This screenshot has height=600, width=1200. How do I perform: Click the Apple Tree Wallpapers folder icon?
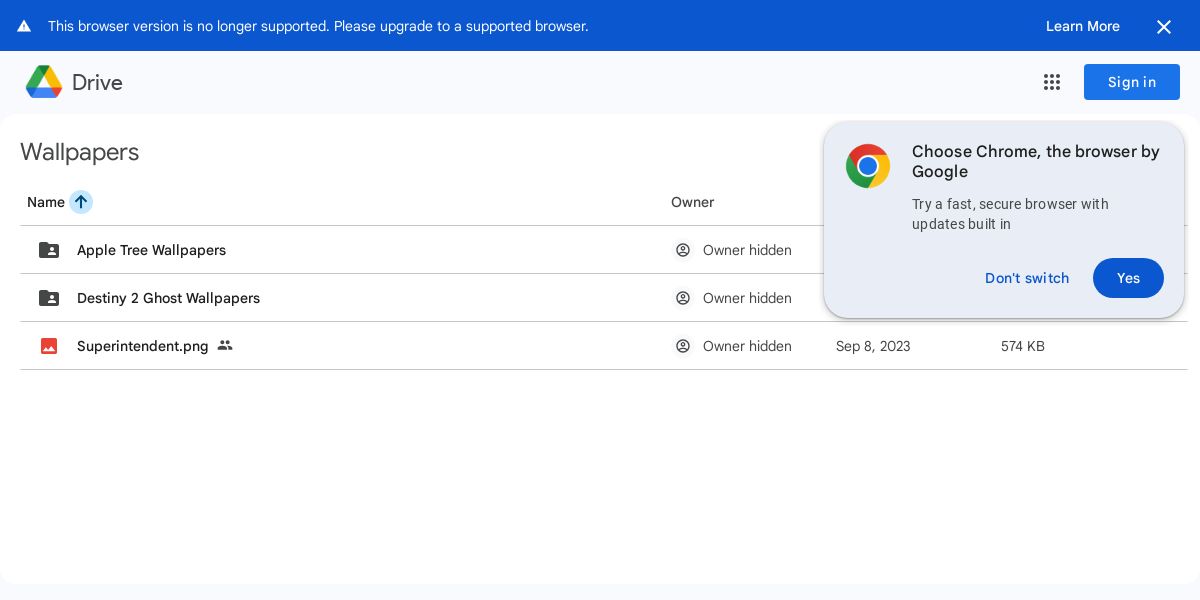tap(49, 250)
